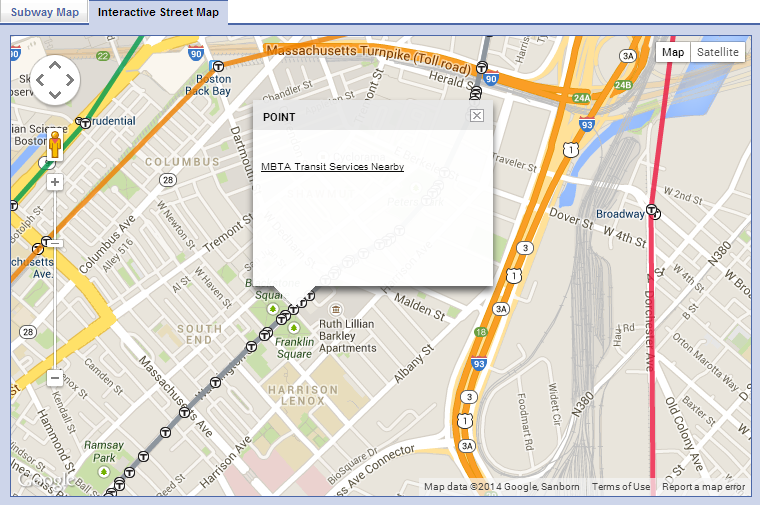Zoom in with the plus button
761x507 pixels.
pos(55,182)
